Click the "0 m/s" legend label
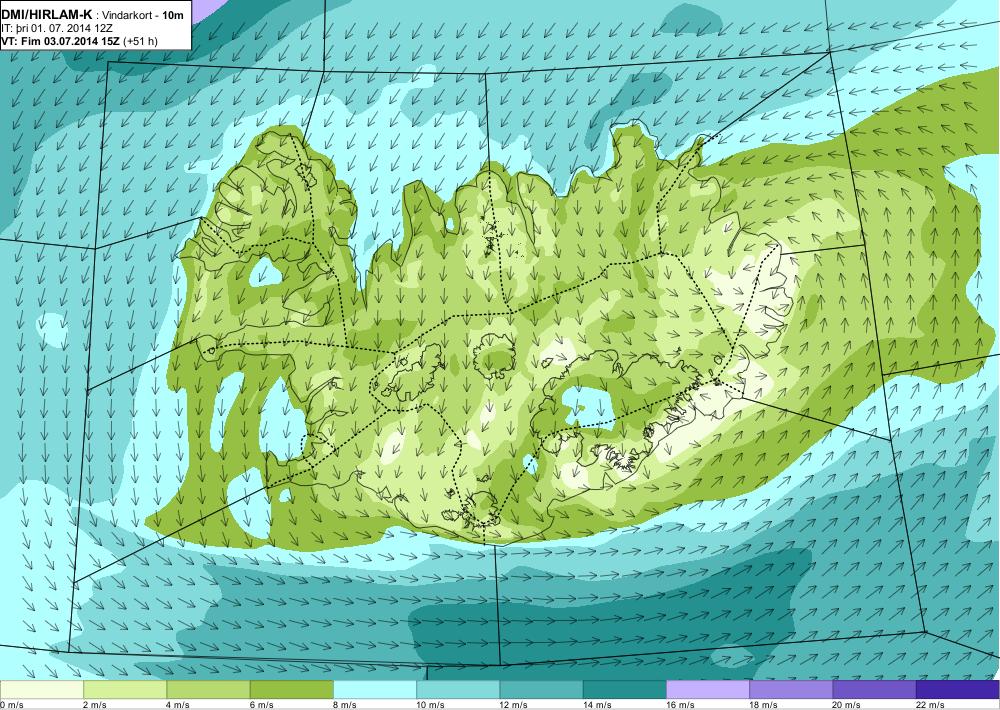Screen dimensions: 1000x710 point(12,705)
